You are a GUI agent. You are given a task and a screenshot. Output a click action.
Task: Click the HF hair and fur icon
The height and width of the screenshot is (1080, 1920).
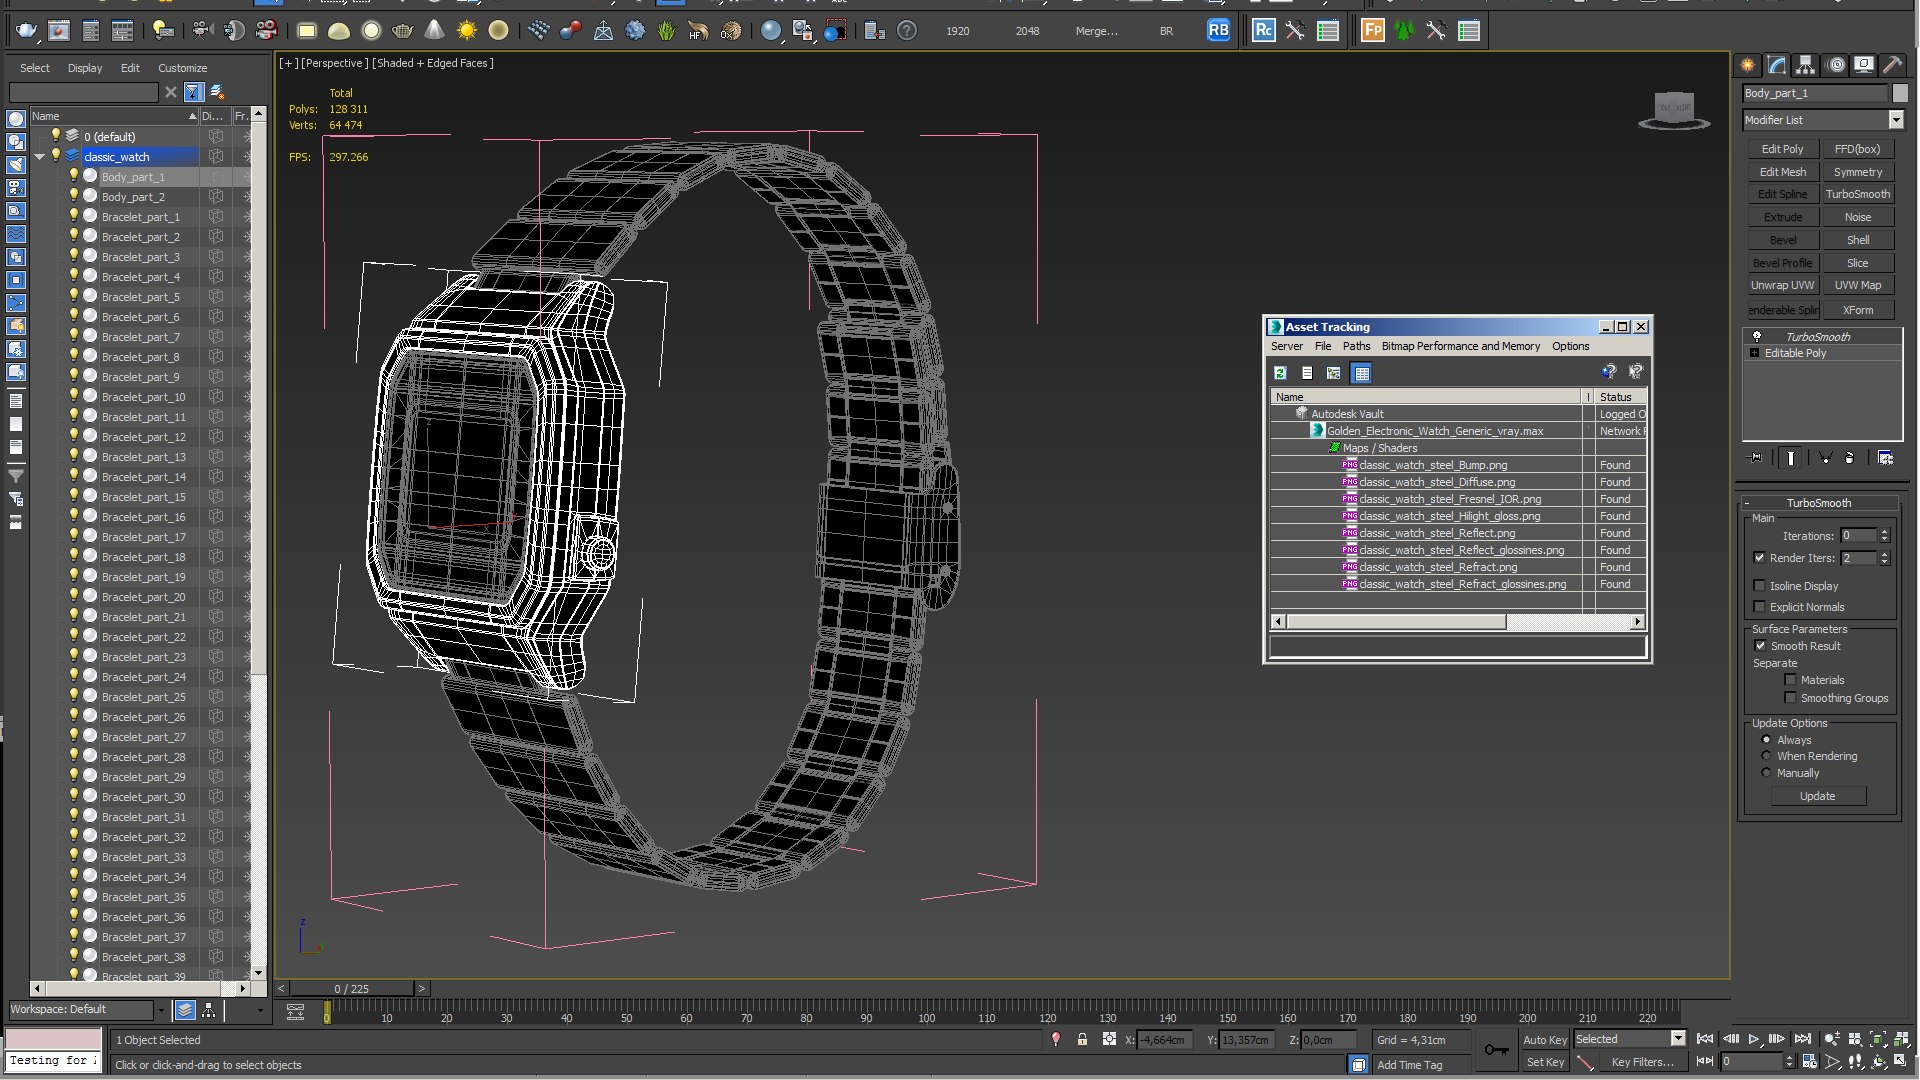[x=699, y=31]
